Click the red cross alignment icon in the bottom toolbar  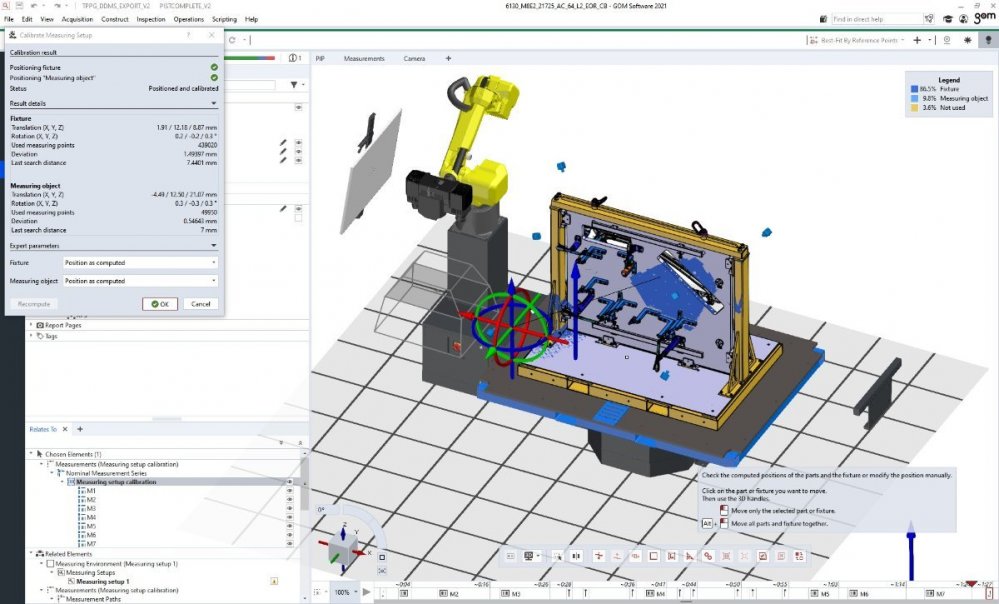point(599,556)
